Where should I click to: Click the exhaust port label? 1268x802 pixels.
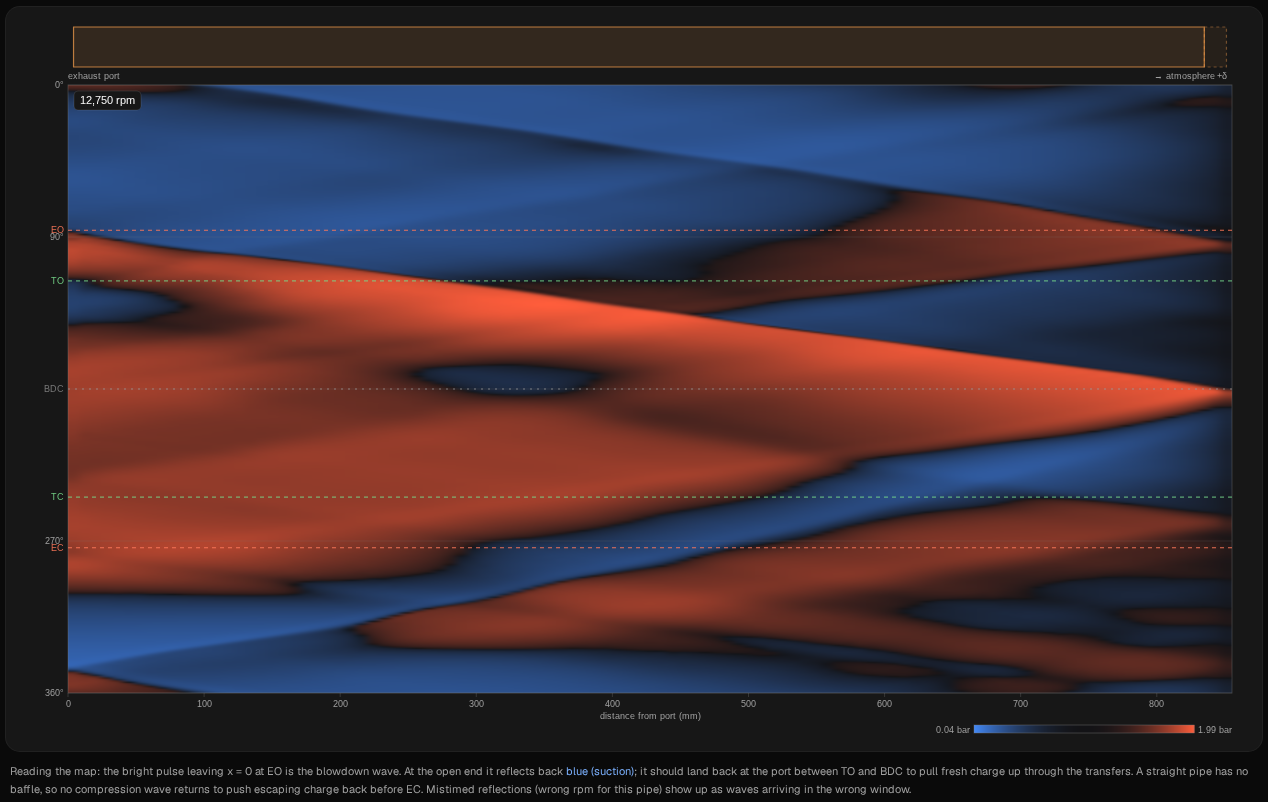coord(94,76)
